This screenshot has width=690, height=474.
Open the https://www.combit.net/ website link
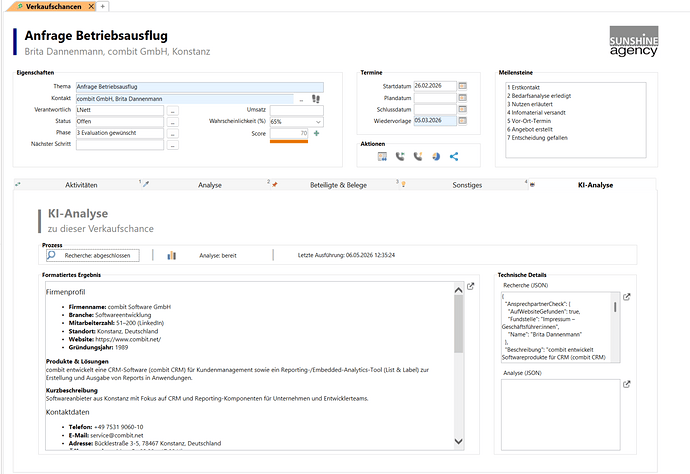(x=128, y=339)
